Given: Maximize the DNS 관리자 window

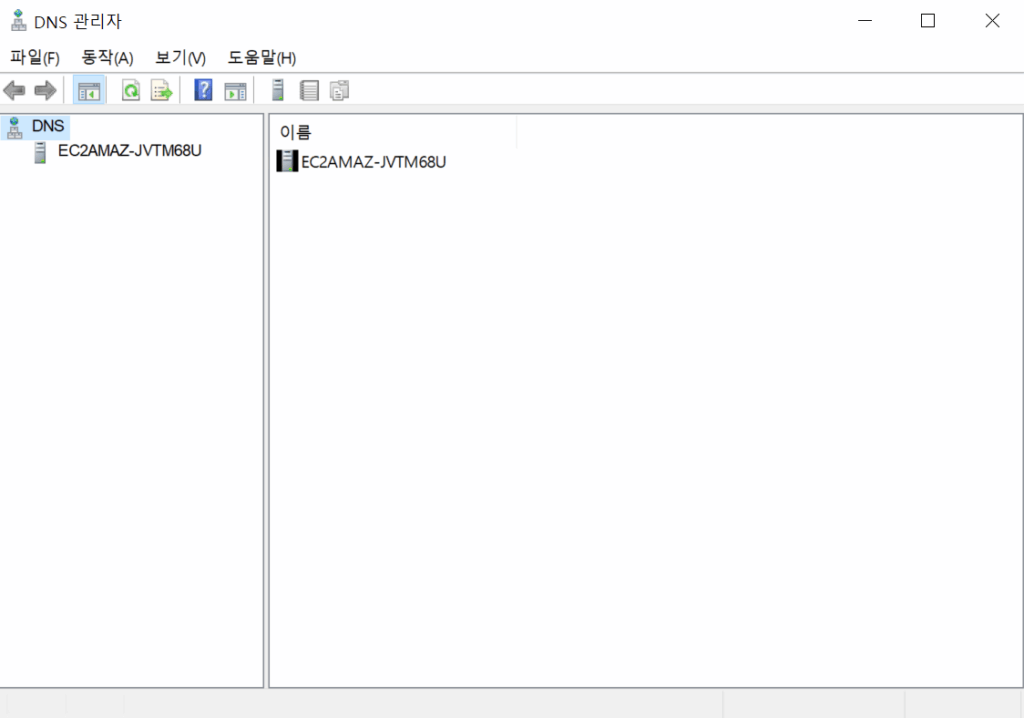Looking at the screenshot, I should [x=927, y=21].
